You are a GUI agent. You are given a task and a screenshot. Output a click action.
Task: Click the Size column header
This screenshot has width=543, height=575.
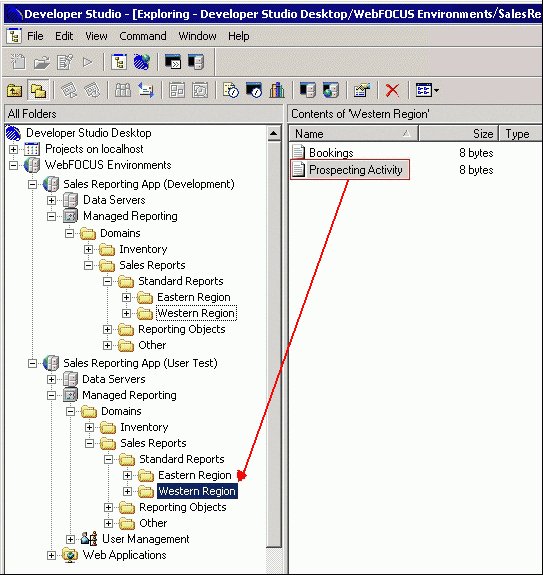pyautogui.click(x=458, y=134)
